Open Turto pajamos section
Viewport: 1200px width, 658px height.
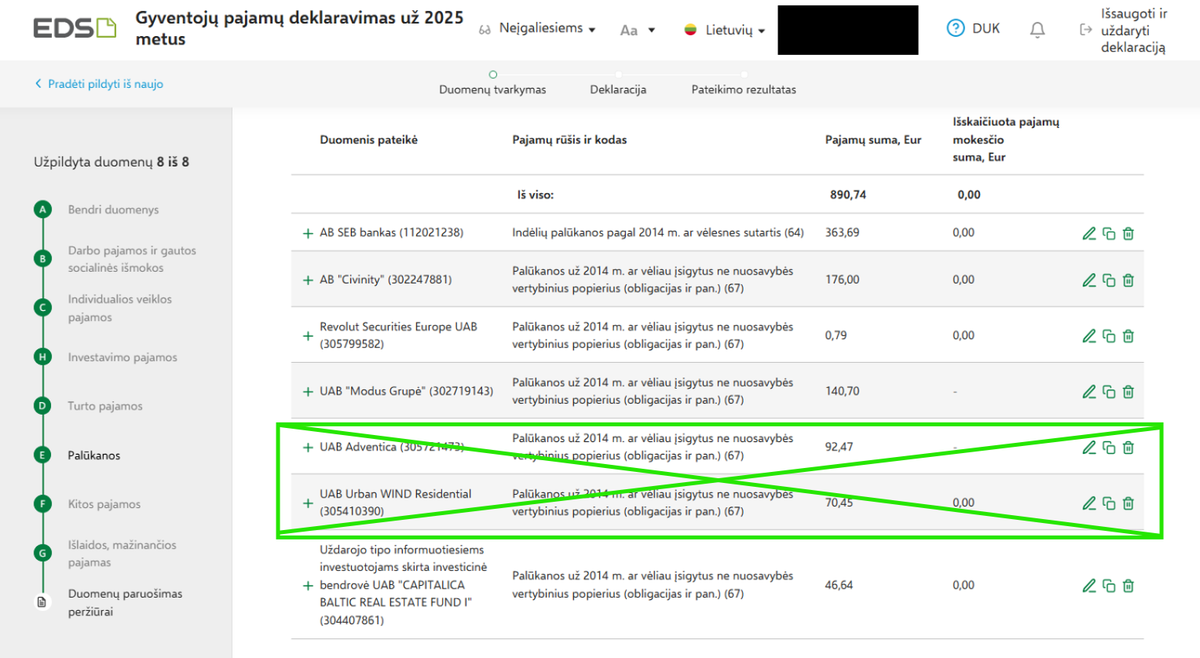(105, 406)
